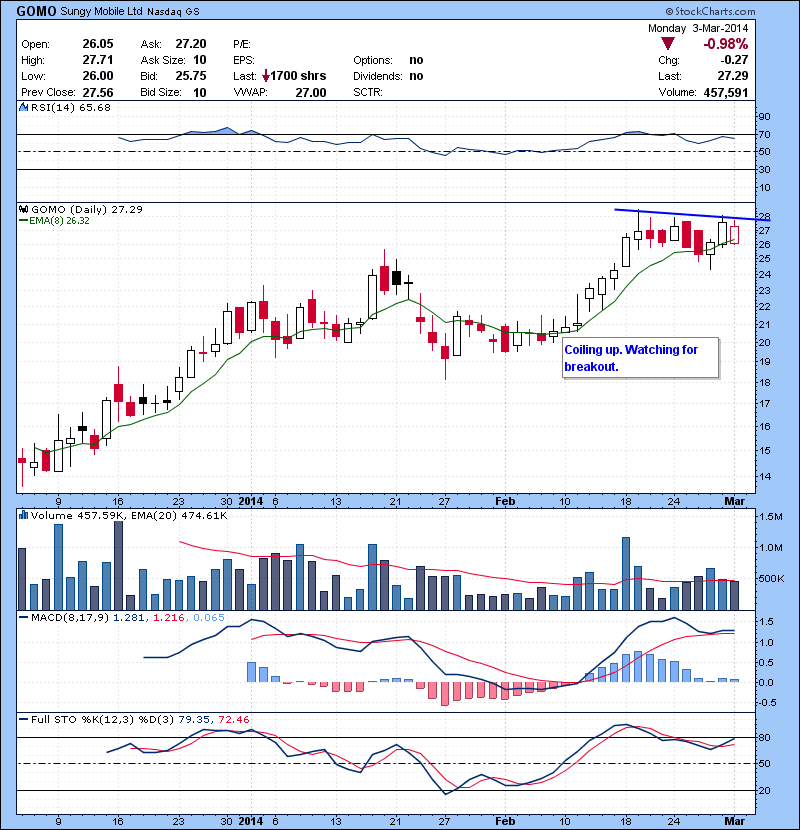
Task: Click the blue resistance trendline above recent candles
Action: point(692,214)
